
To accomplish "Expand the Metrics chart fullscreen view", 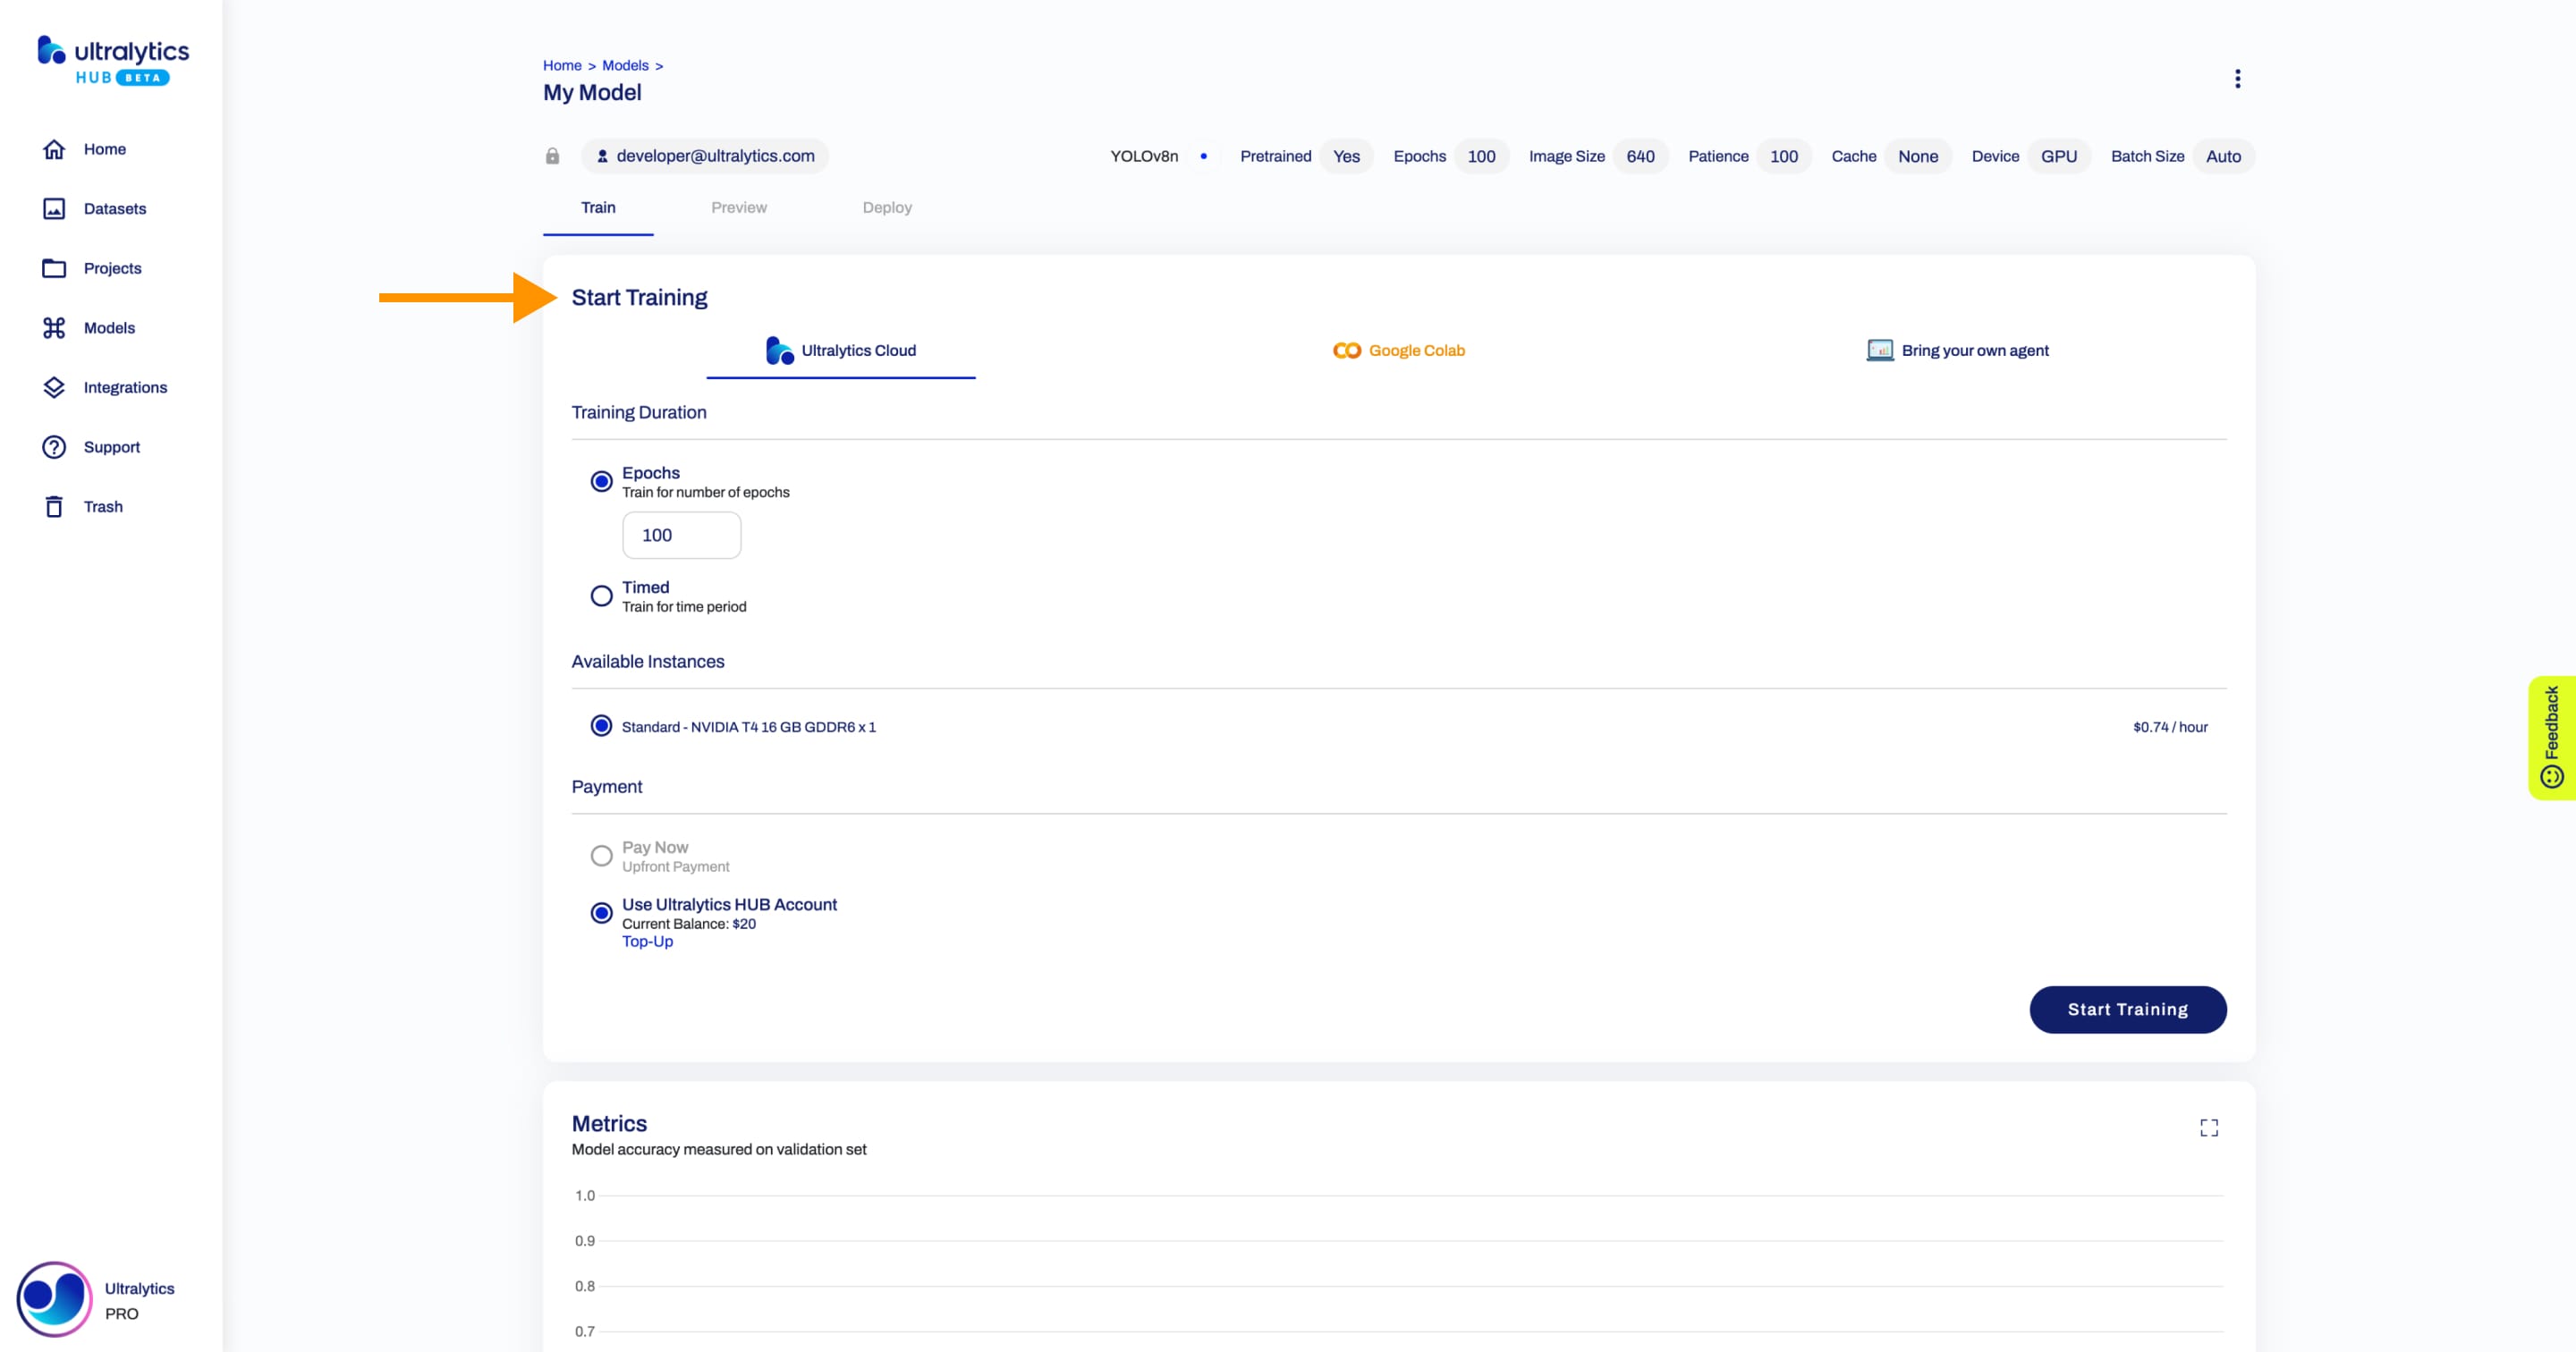I will 2208,1126.
